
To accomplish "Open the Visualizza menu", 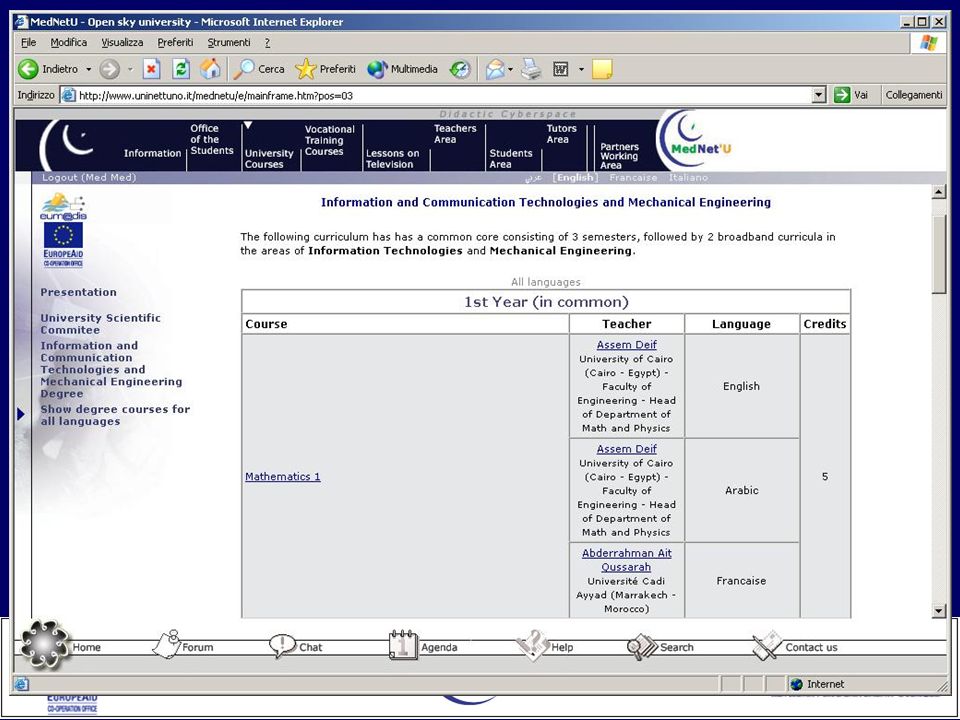I will point(122,42).
